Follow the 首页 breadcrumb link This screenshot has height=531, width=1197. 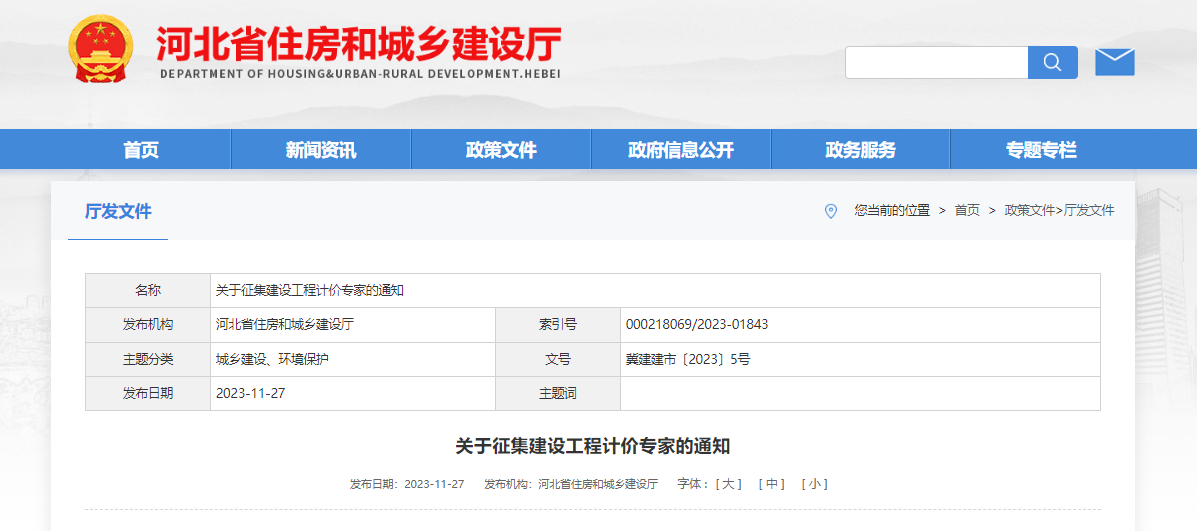pos(967,211)
